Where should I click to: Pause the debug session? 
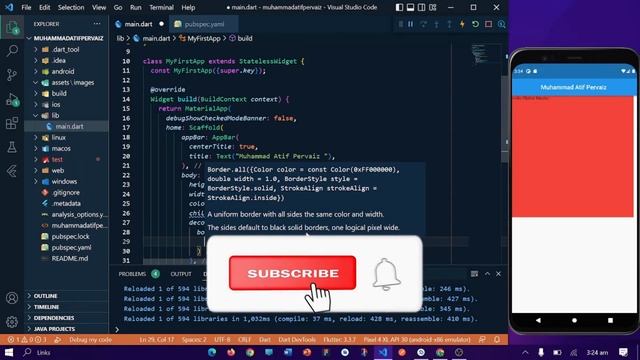(411, 24)
